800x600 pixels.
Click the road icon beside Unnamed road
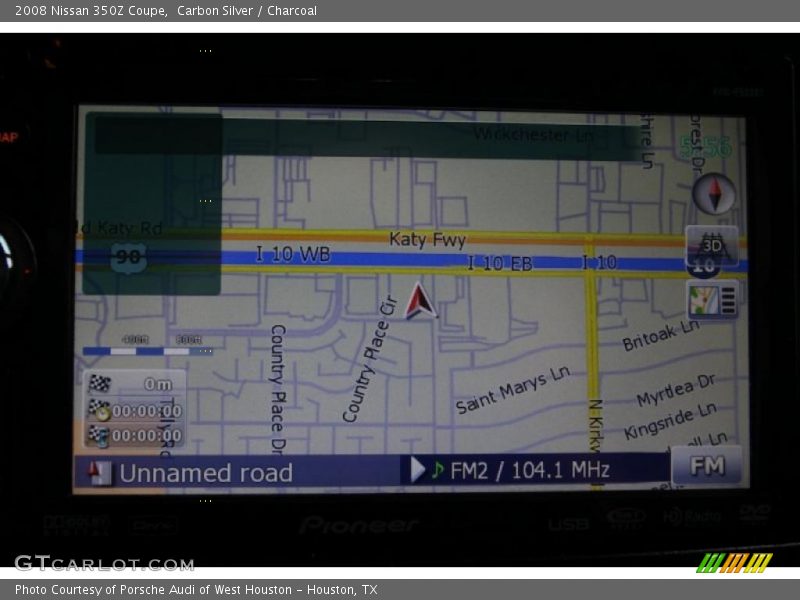click(100, 473)
